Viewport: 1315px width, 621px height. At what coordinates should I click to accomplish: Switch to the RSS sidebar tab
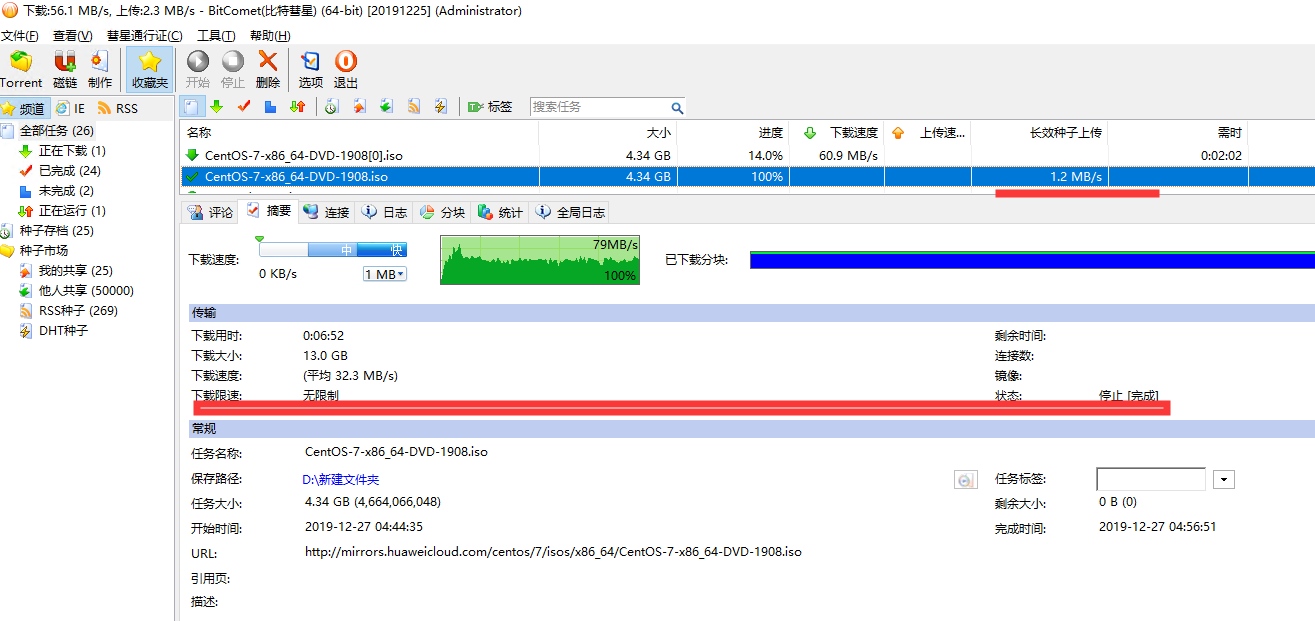pyautogui.click(x=118, y=108)
